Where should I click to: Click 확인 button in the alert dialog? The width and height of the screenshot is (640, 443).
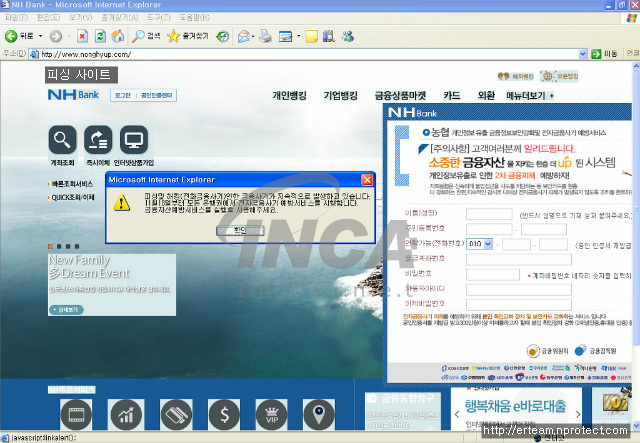coord(240,231)
